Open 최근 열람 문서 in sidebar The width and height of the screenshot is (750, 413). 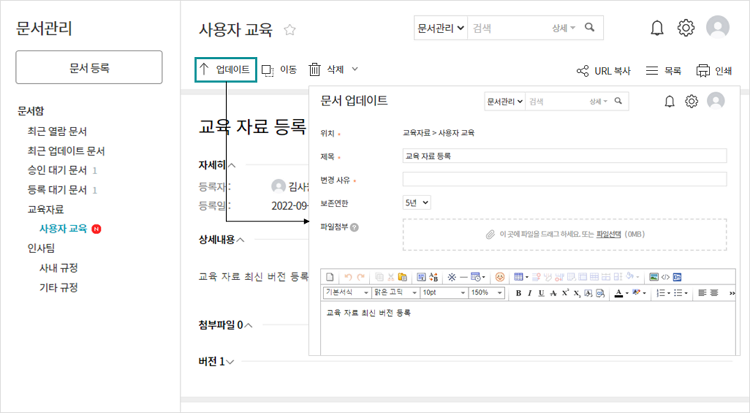(x=57, y=131)
